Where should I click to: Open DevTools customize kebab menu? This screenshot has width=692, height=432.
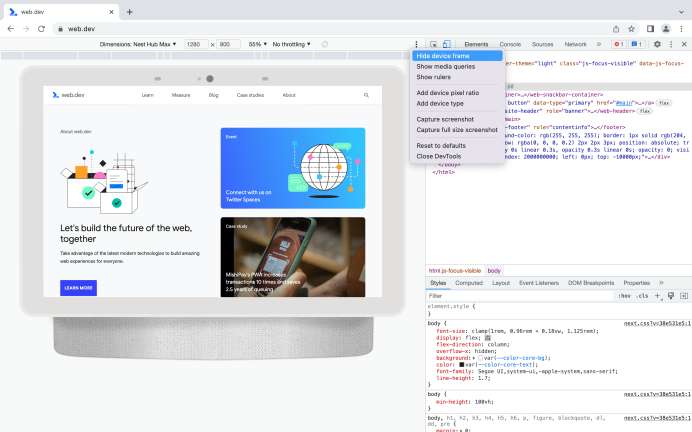coord(671,44)
